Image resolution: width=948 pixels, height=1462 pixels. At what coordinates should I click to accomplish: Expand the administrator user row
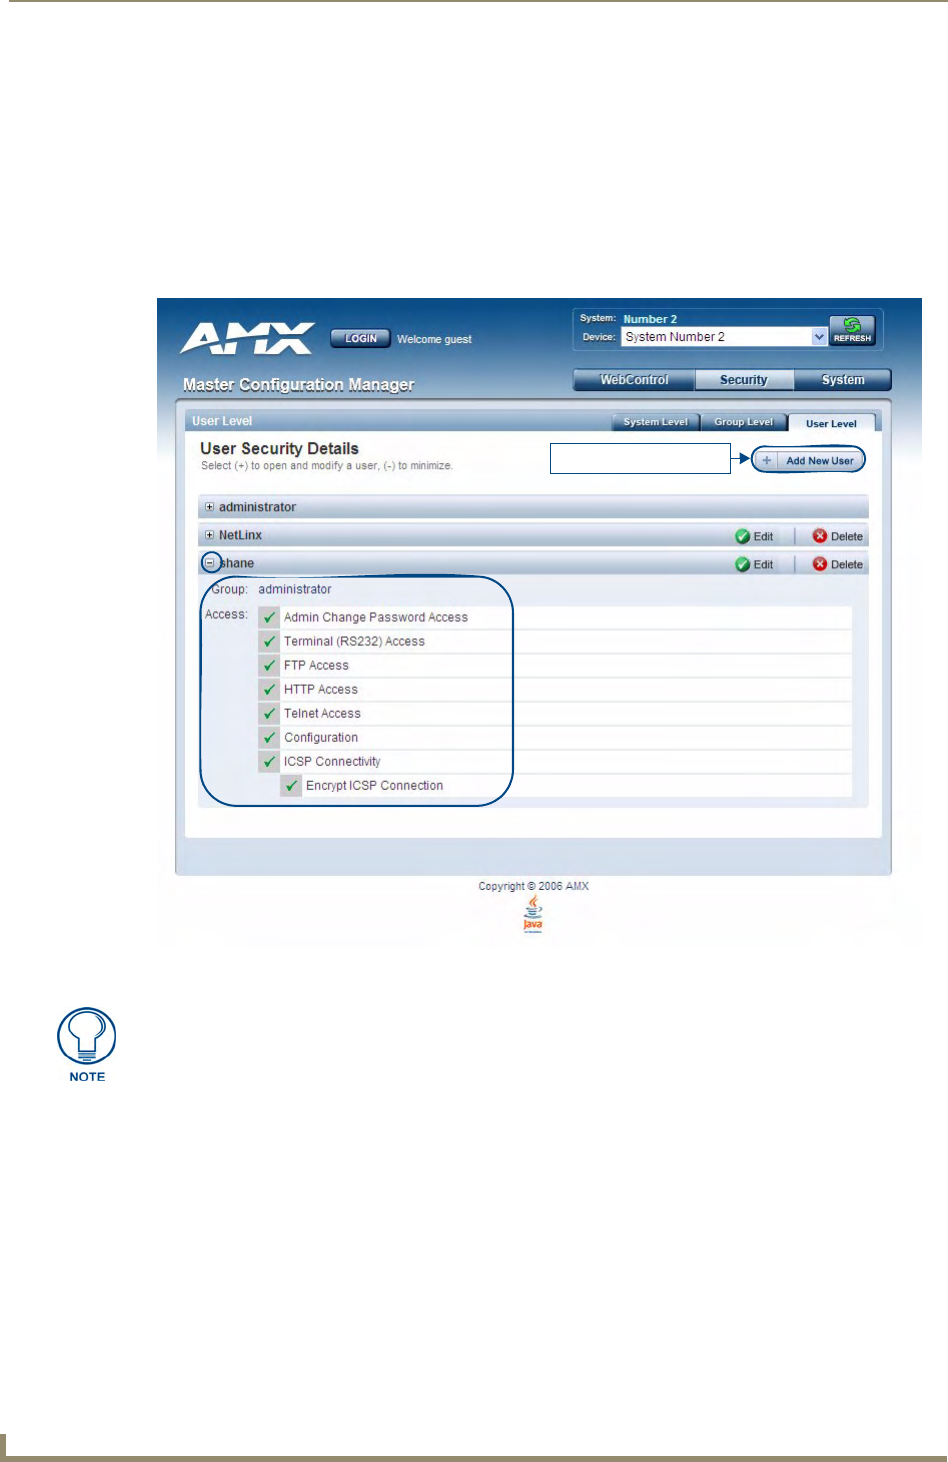point(210,507)
